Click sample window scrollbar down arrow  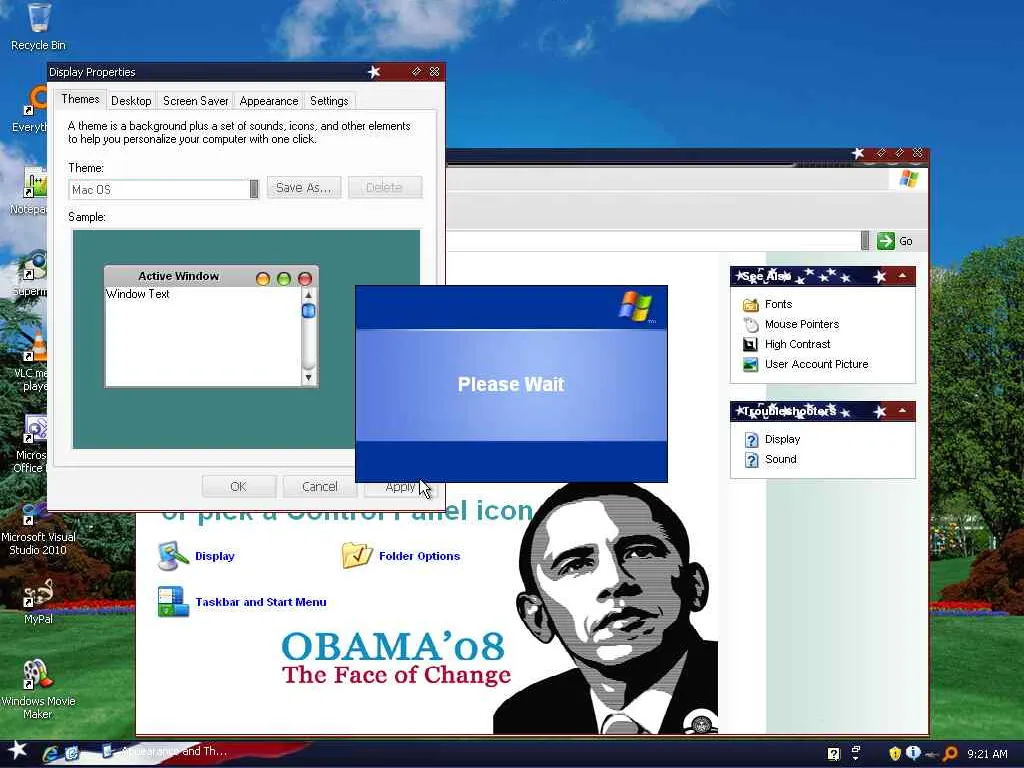point(309,377)
